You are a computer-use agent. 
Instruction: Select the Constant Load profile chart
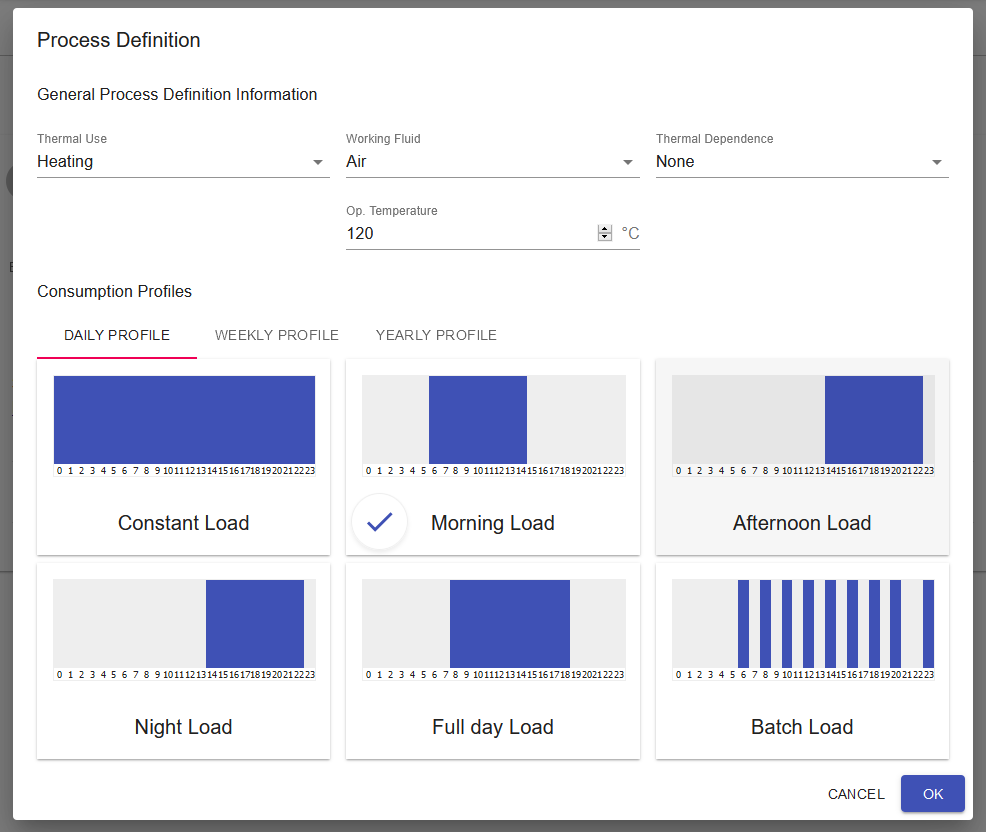click(184, 420)
